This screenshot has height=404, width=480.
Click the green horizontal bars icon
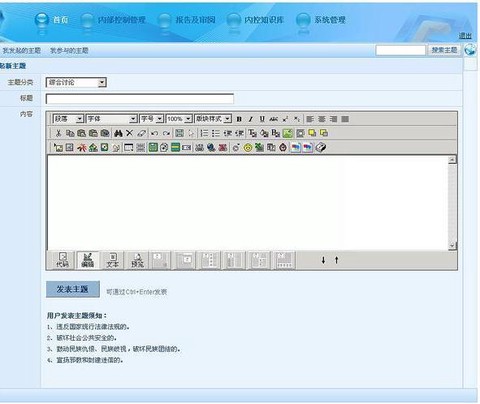175,147
